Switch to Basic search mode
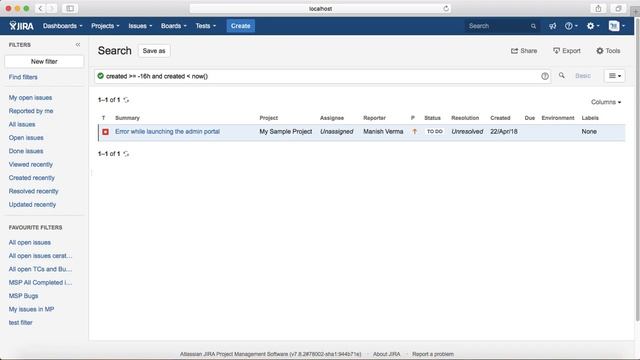This screenshot has height=360, width=640. click(x=582, y=76)
